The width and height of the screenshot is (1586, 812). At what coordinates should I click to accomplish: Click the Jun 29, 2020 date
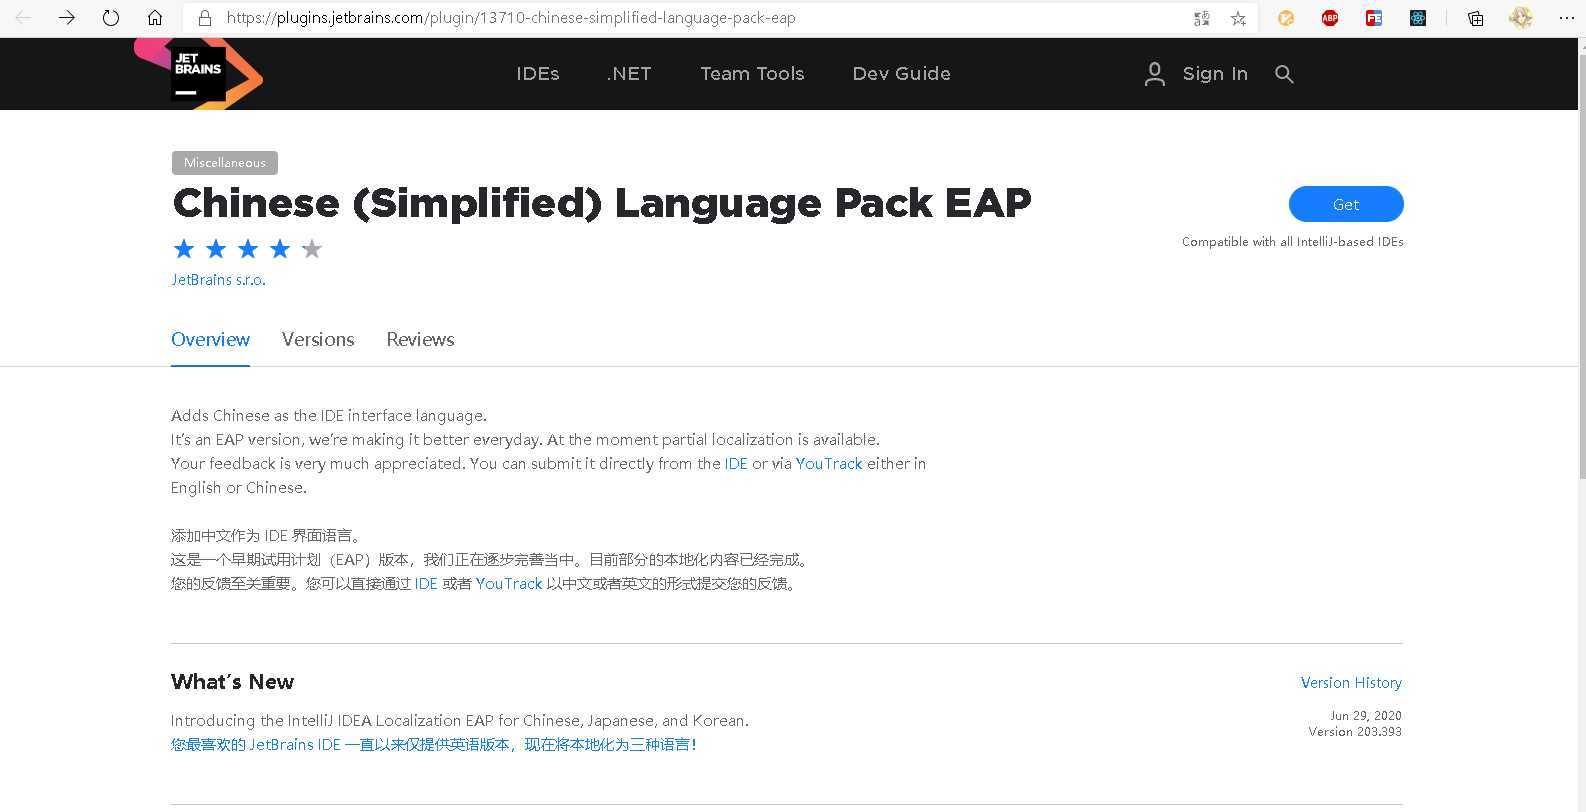tap(1366, 716)
